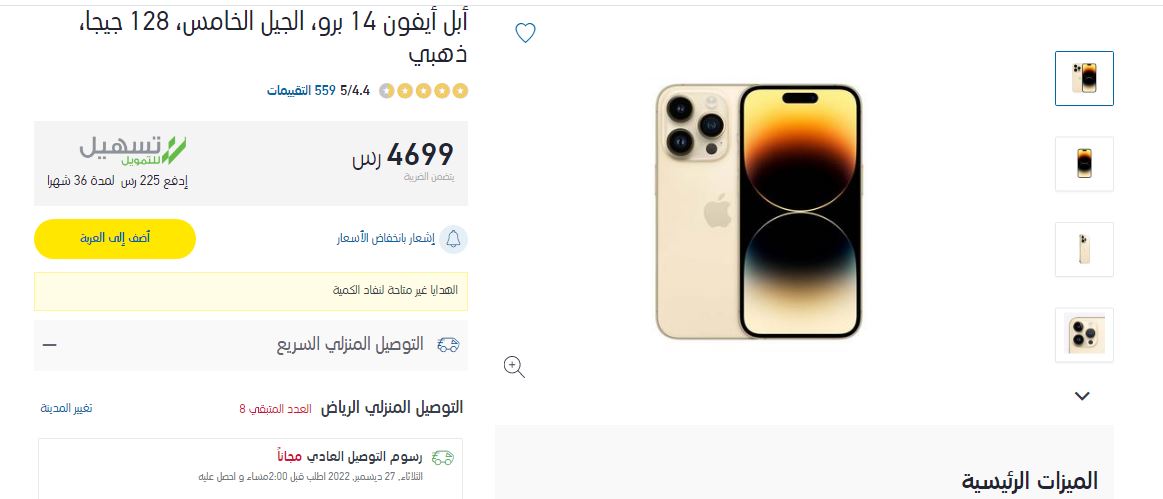Screen dimensions: 1163x499
Task: Click the standard delivery fee truck icon
Action: (443, 457)
